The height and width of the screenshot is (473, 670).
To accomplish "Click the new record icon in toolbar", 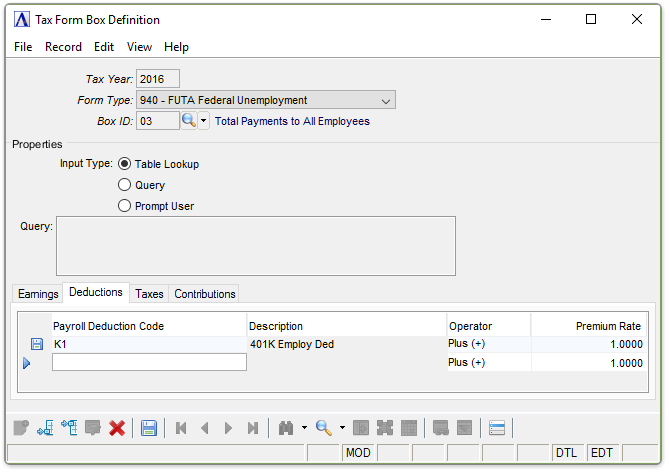I will (x=21, y=428).
